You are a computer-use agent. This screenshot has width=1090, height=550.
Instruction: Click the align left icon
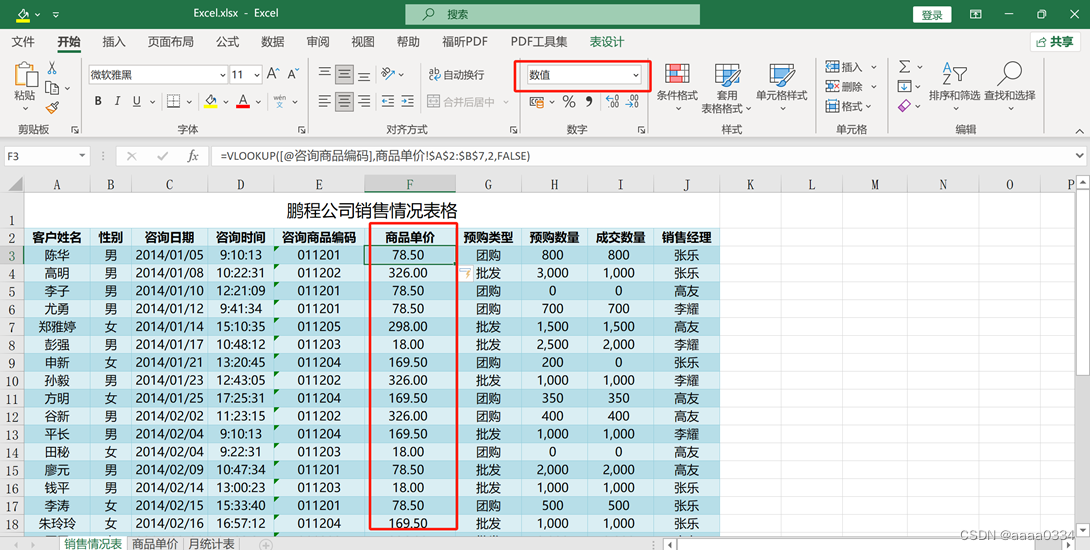pyautogui.click(x=325, y=102)
